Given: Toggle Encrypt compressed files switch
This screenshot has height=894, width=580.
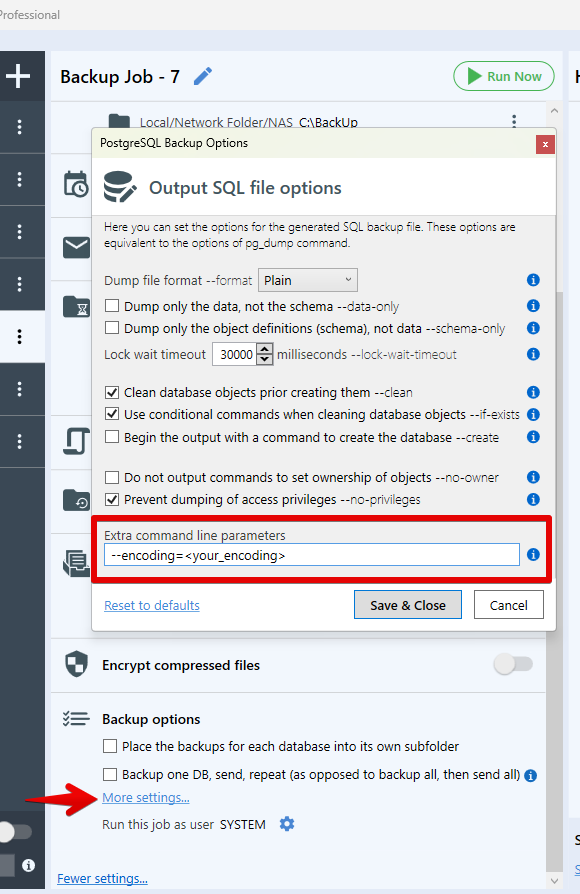Looking at the screenshot, I should (513, 664).
